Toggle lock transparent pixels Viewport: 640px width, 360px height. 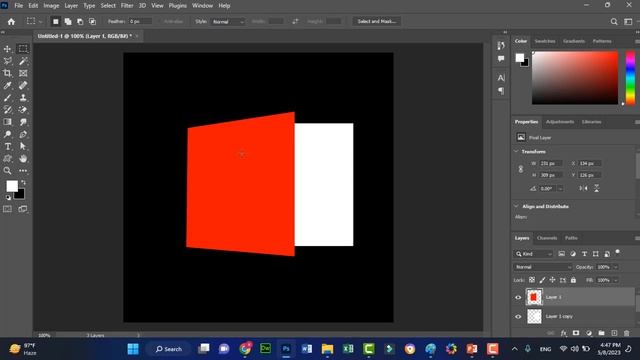(x=532, y=280)
